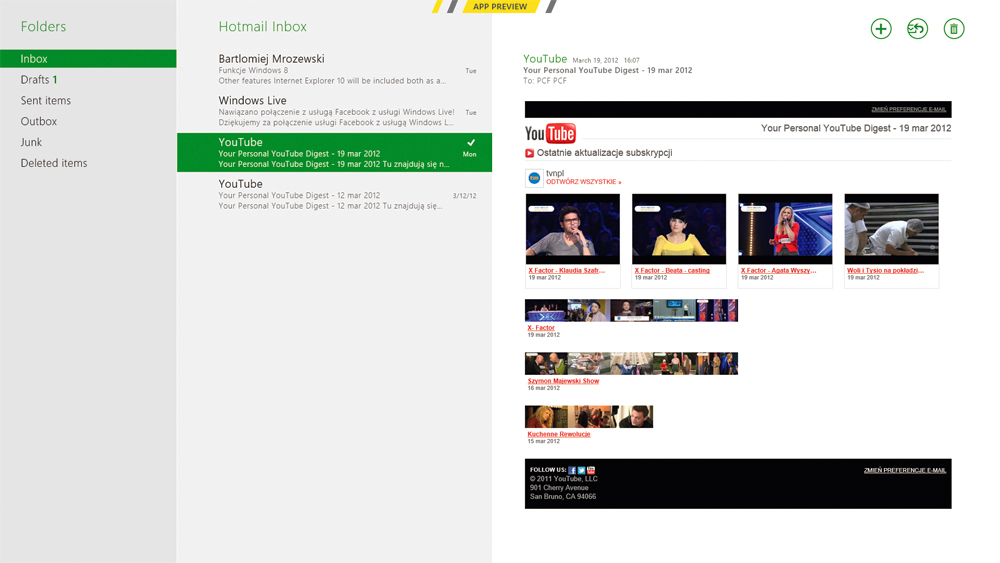Click the ODTWÓRZ WSZYSTKIE link
This screenshot has width=1000, height=563.
[x=583, y=183]
